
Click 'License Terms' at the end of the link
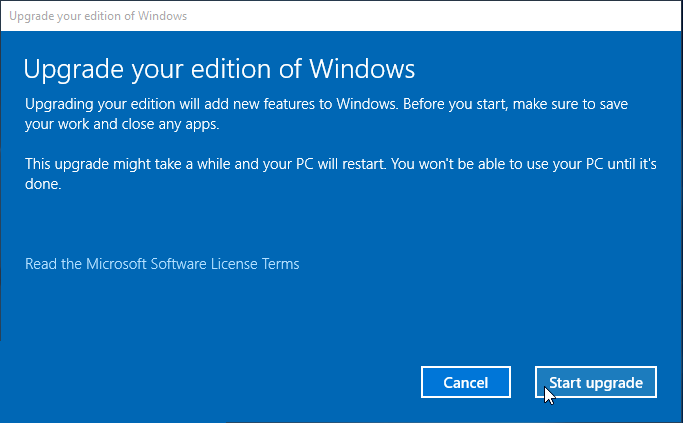pyautogui.click(x=255, y=264)
